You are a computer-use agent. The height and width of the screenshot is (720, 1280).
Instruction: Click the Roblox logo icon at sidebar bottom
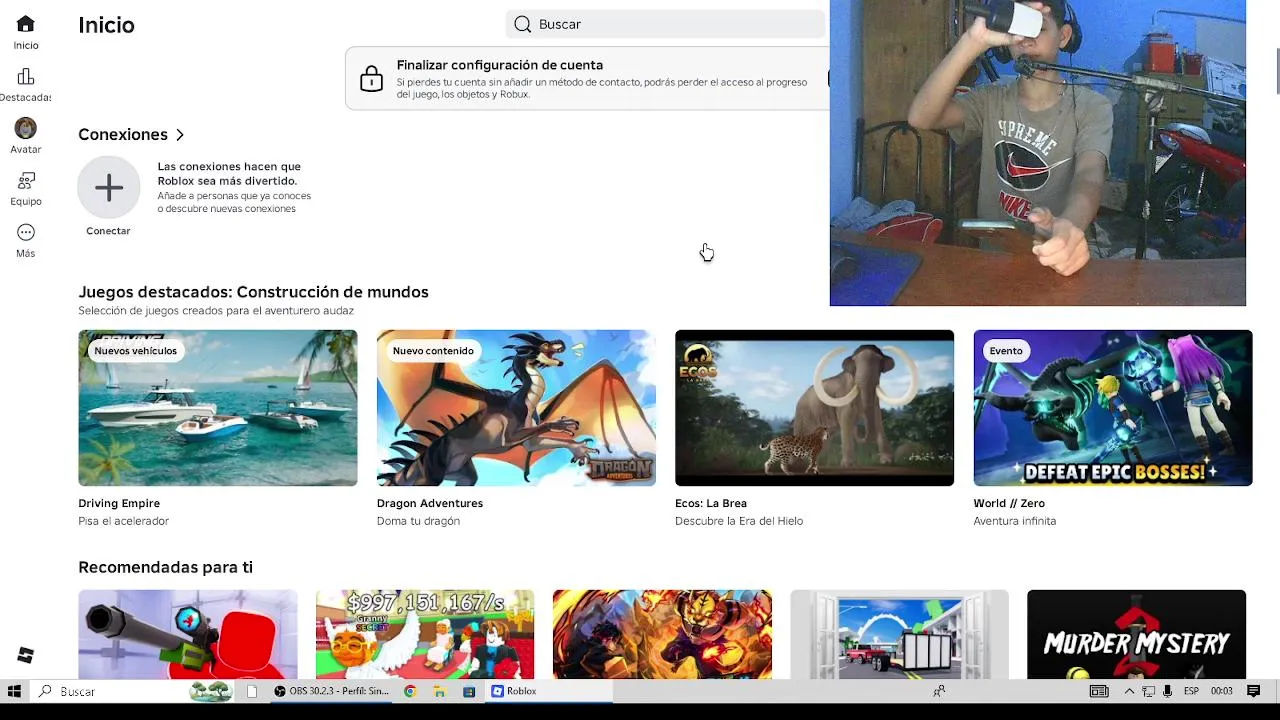26,655
